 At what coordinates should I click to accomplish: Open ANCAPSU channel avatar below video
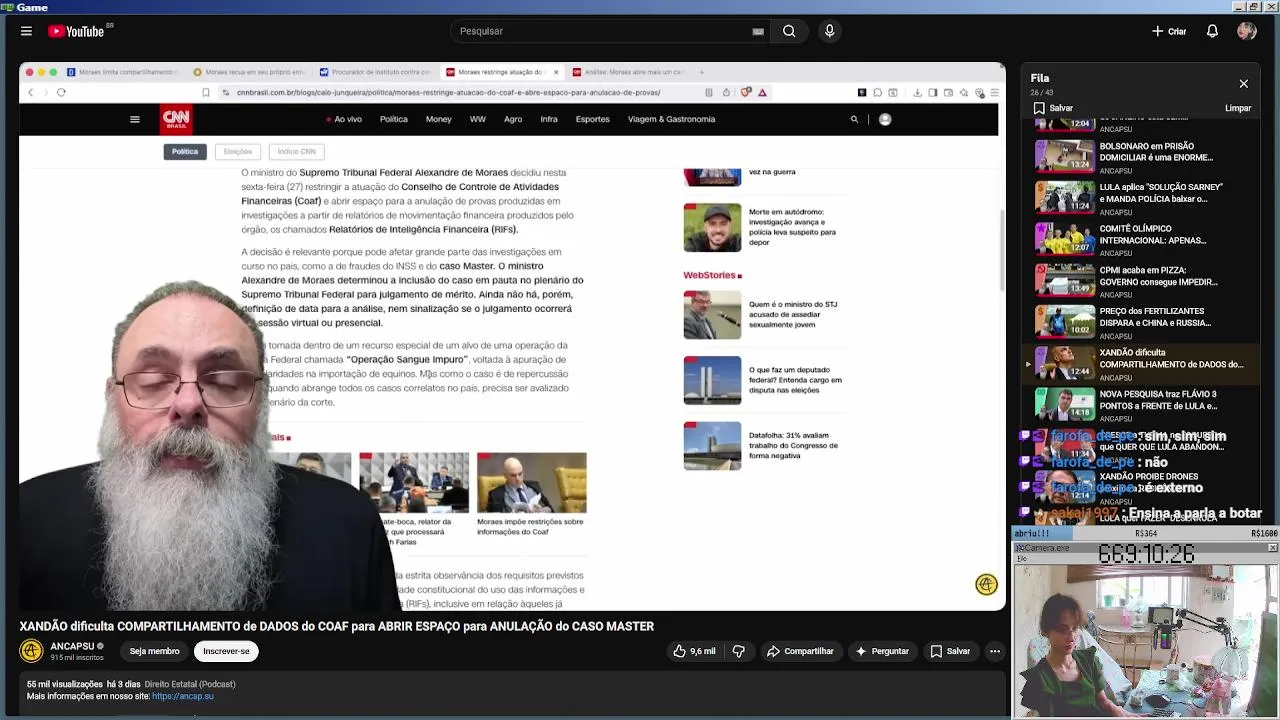click(31, 651)
